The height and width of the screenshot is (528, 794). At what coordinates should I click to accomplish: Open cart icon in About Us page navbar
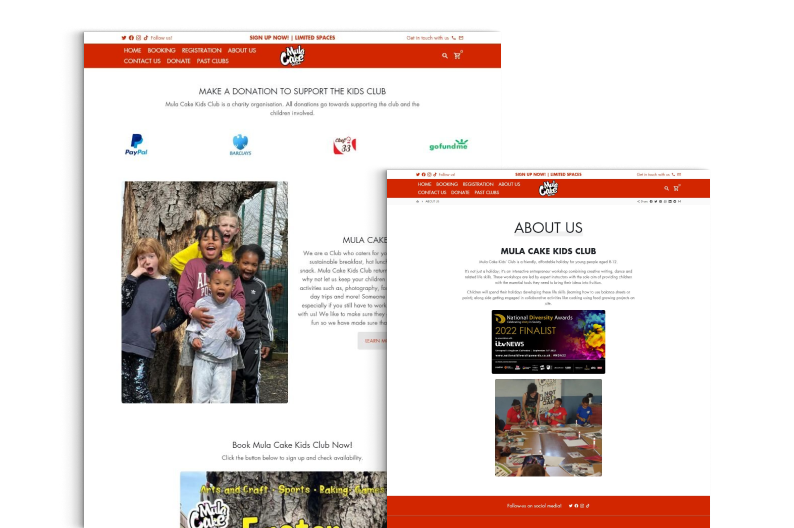pos(676,188)
